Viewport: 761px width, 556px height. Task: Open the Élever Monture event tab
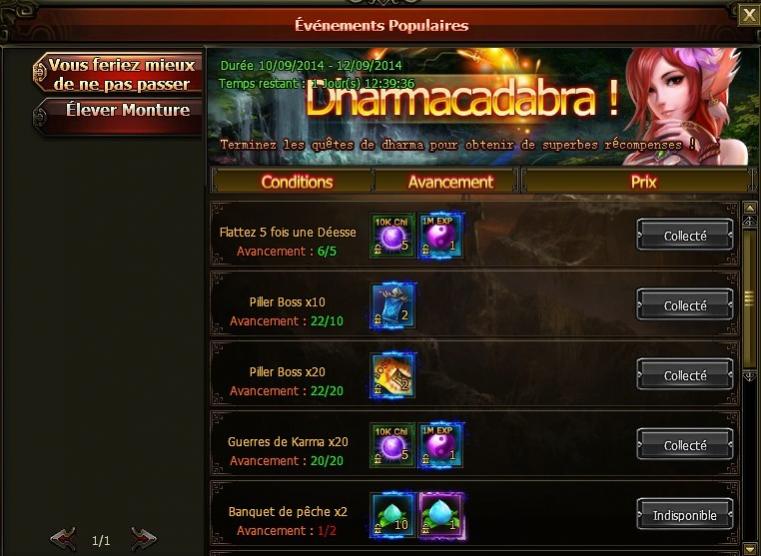(118, 116)
